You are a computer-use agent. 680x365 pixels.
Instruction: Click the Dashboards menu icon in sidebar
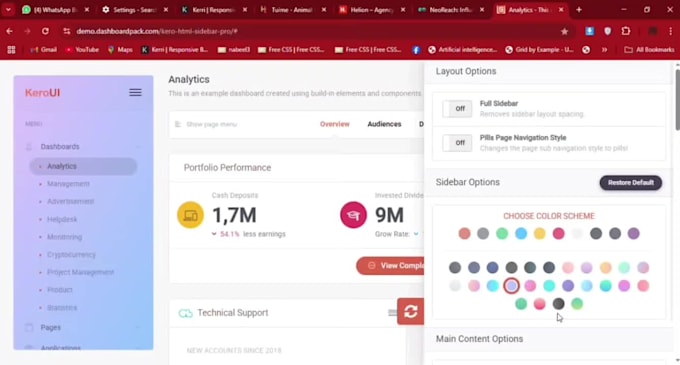[29, 147]
